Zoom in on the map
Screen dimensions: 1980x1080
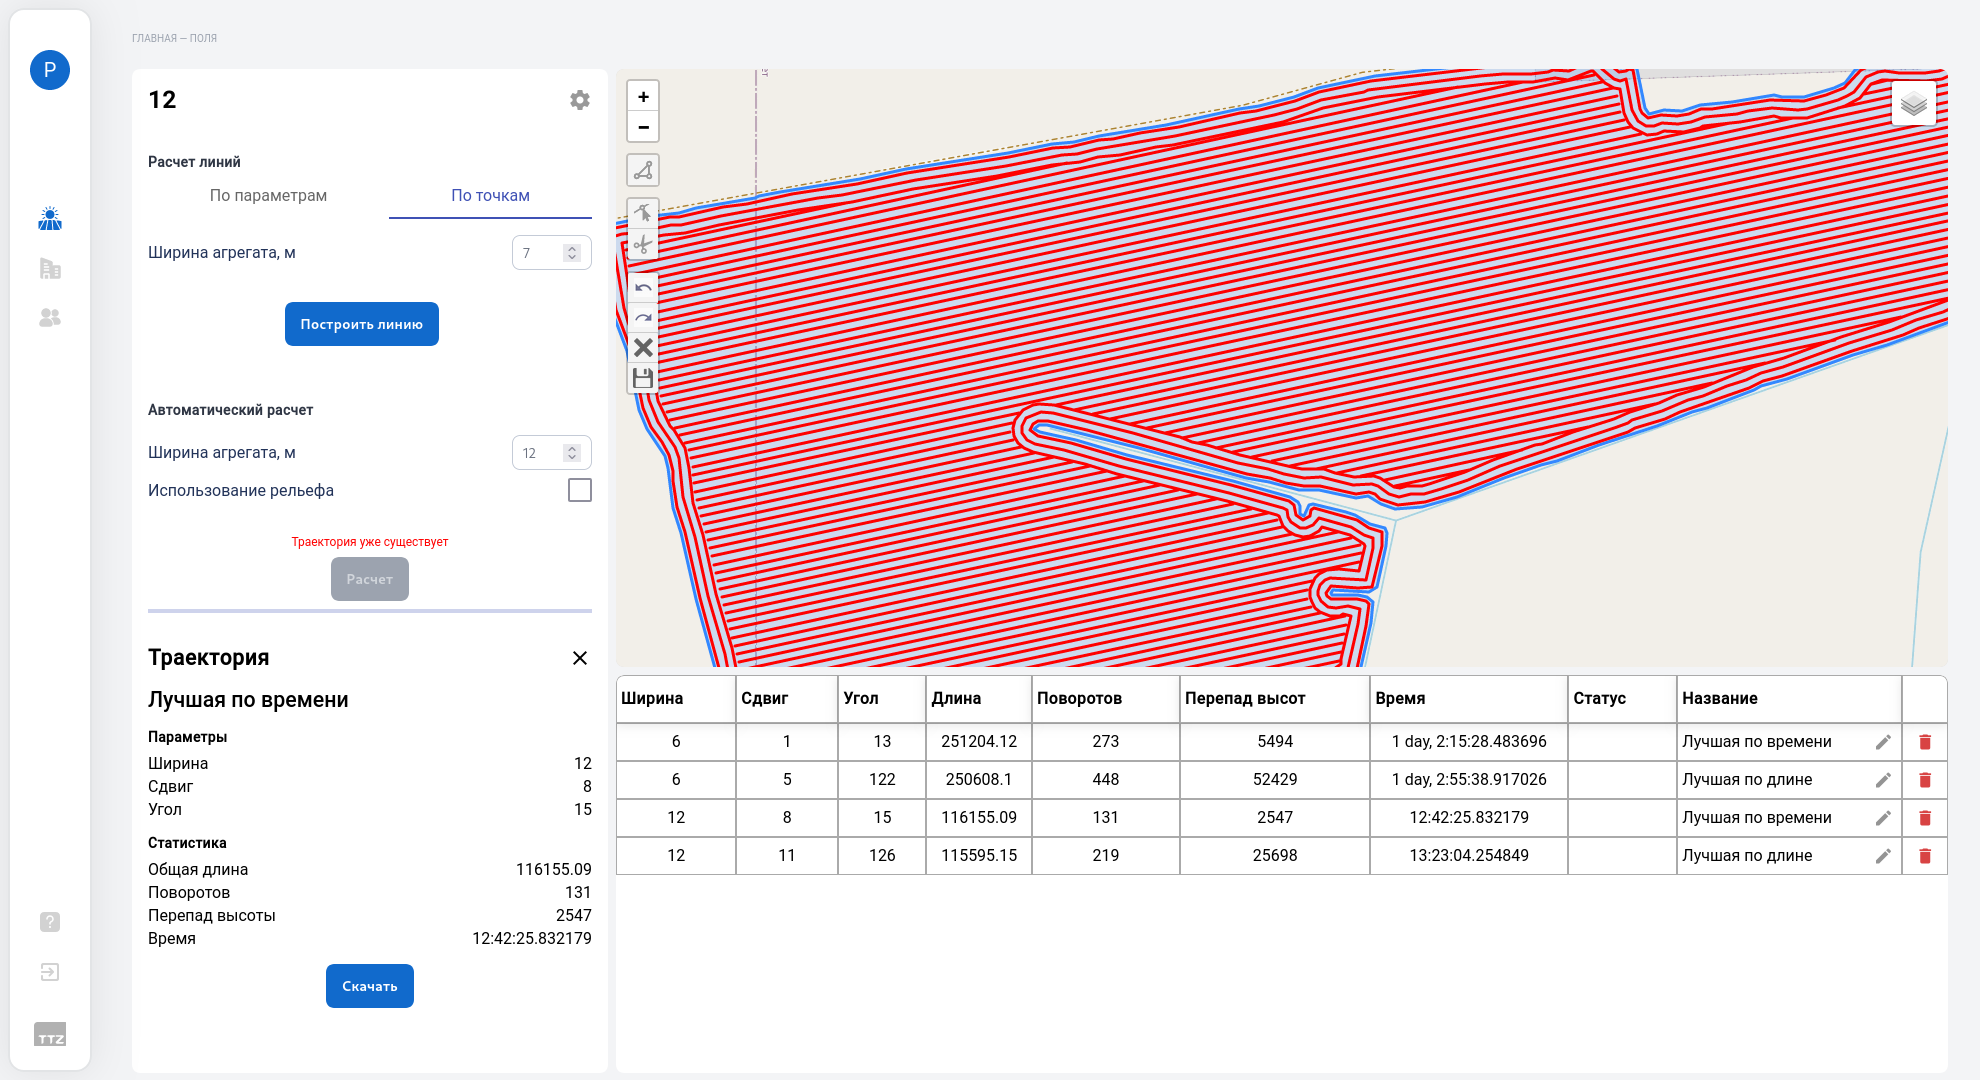coord(643,97)
